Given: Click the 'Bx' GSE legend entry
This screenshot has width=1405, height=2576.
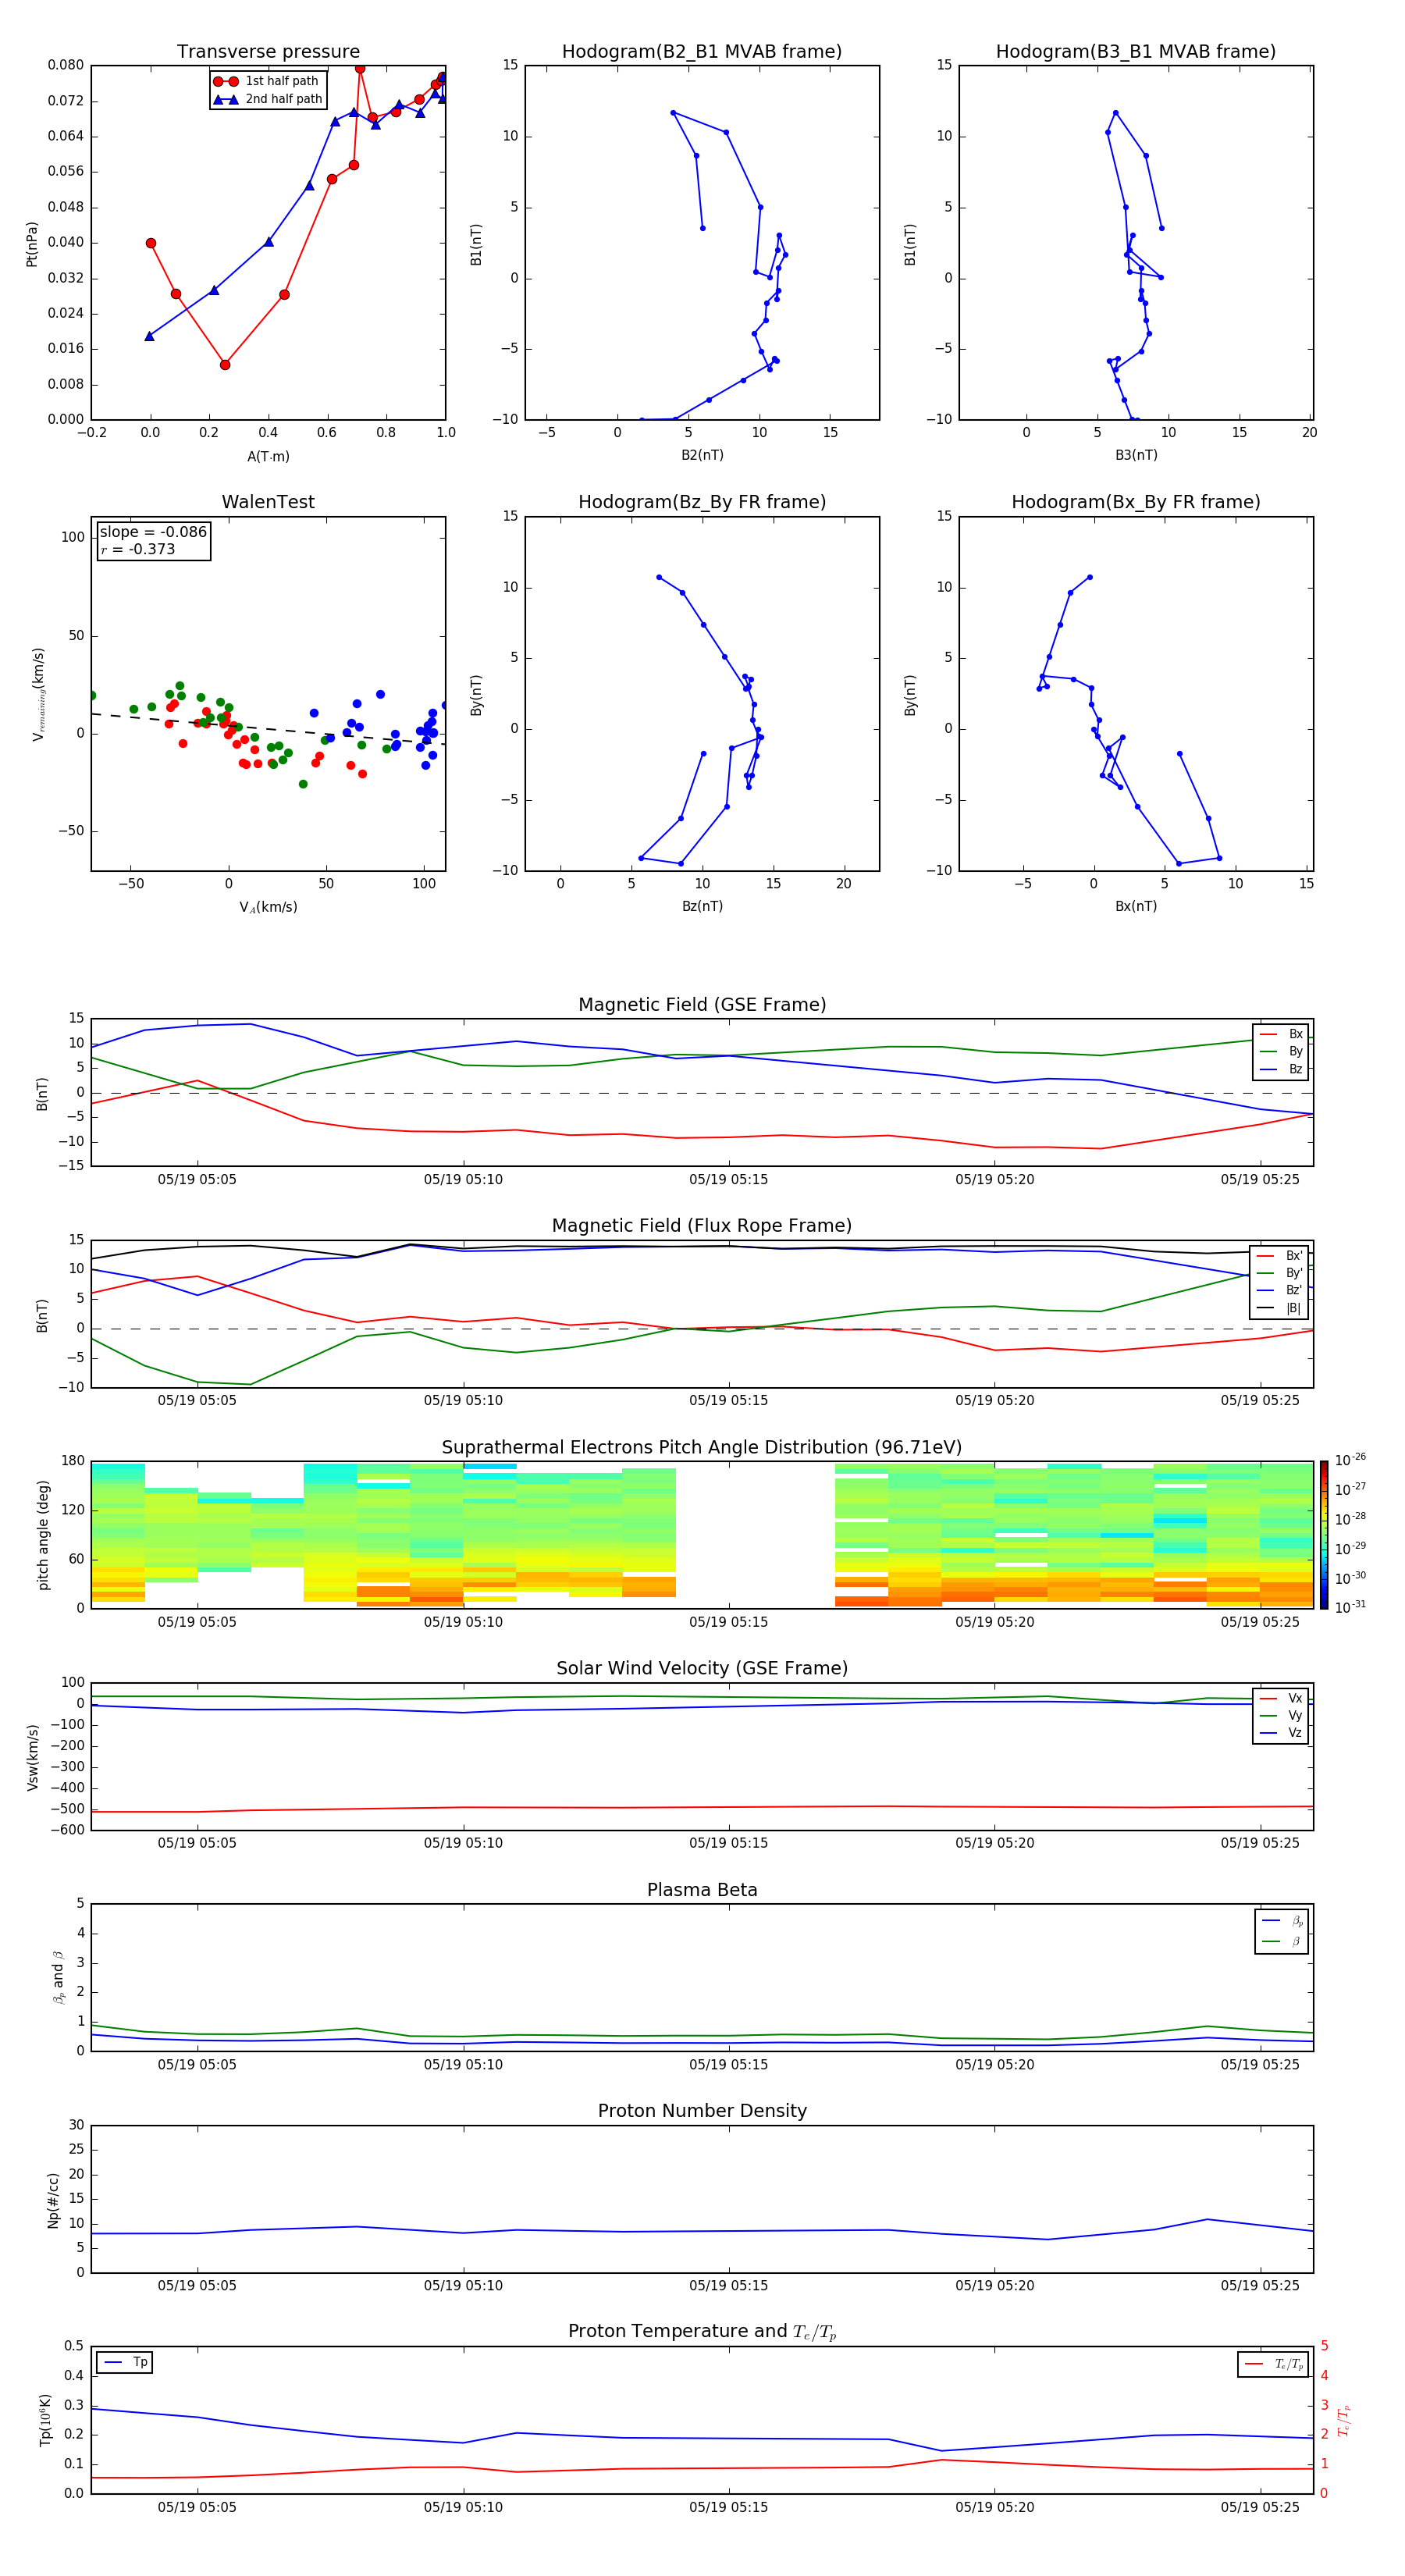Looking at the screenshot, I should [x=1281, y=1034].
